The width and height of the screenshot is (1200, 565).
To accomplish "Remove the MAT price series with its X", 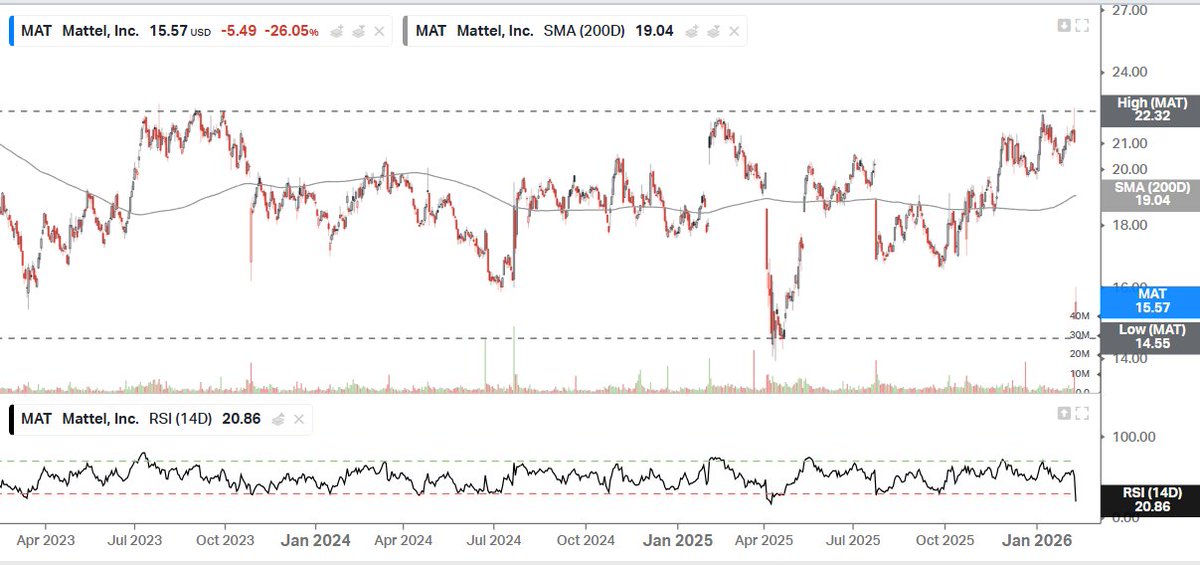I will click(x=379, y=31).
